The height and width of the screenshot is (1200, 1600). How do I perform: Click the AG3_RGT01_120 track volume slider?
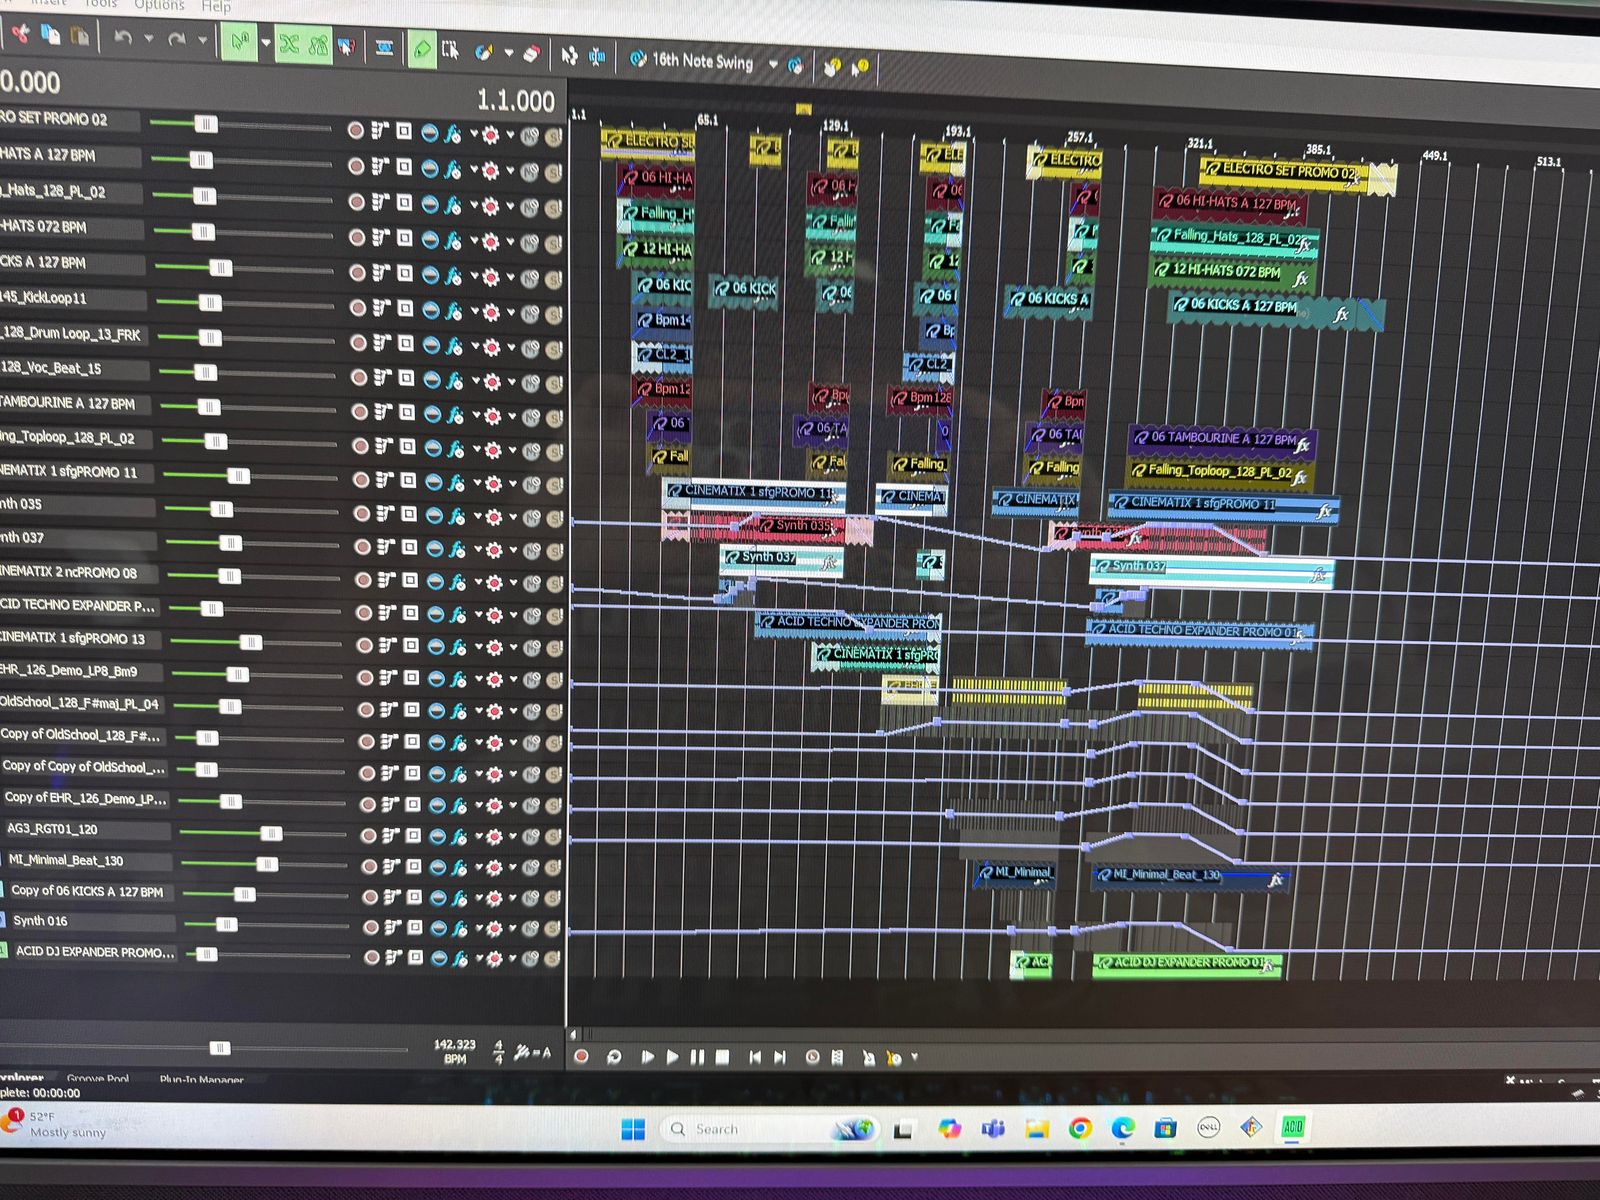(x=270, y=833)
